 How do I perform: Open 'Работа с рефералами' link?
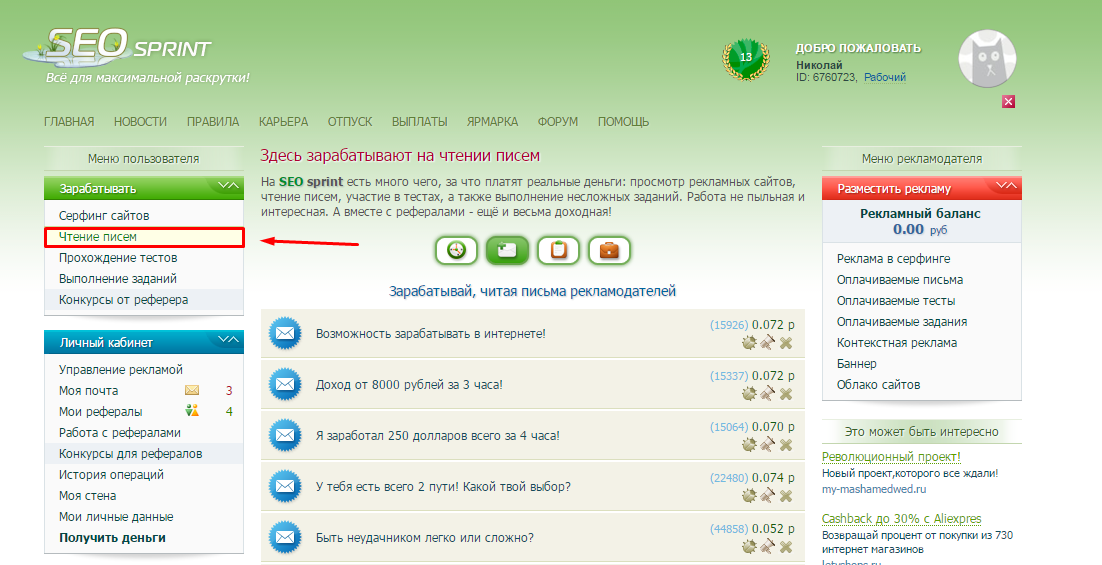click(x=120, y=433)
